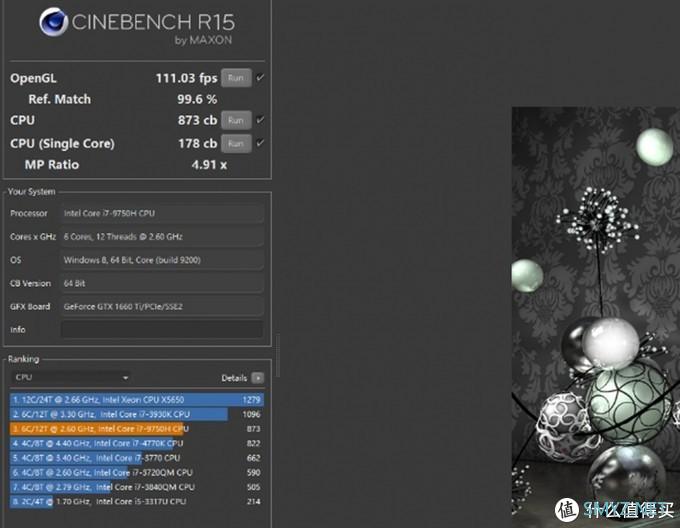Toggle the CPU test checkbox
The image size is (680, 528).
(260, 120)
